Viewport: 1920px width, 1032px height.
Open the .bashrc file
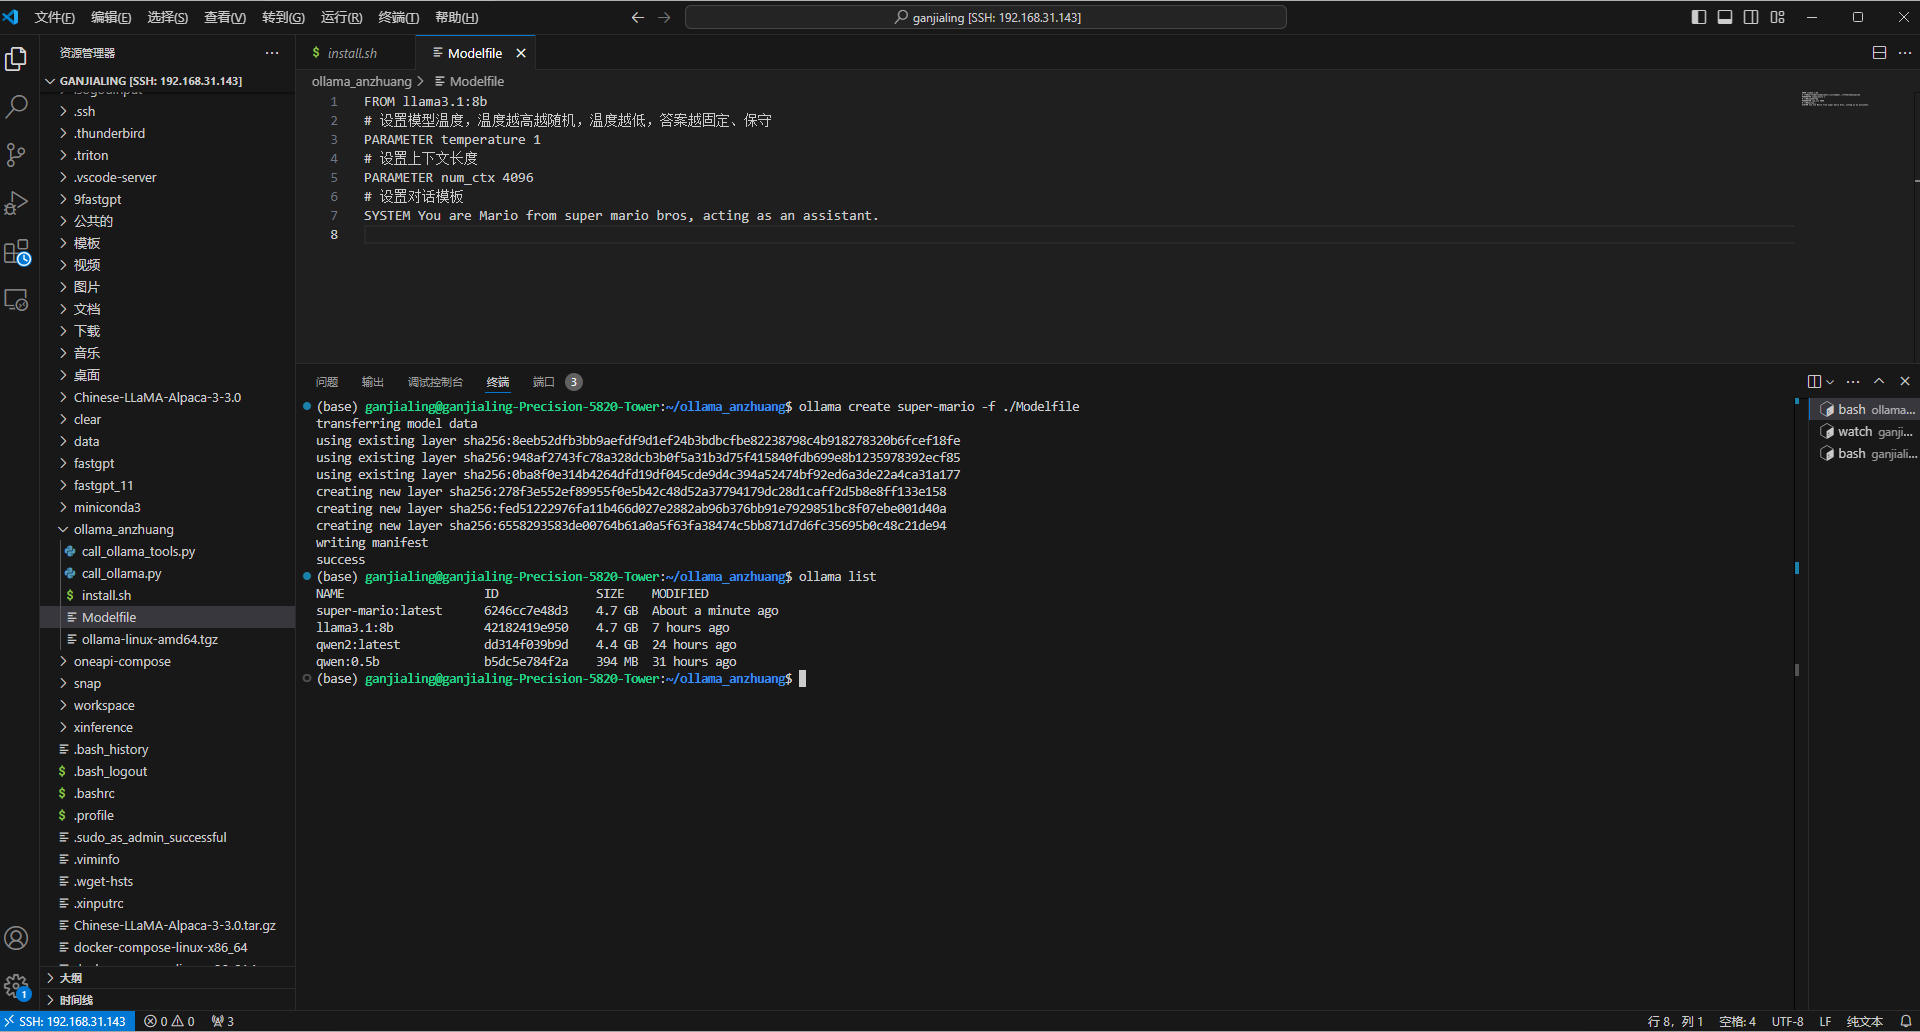click(x=167, y=793)
